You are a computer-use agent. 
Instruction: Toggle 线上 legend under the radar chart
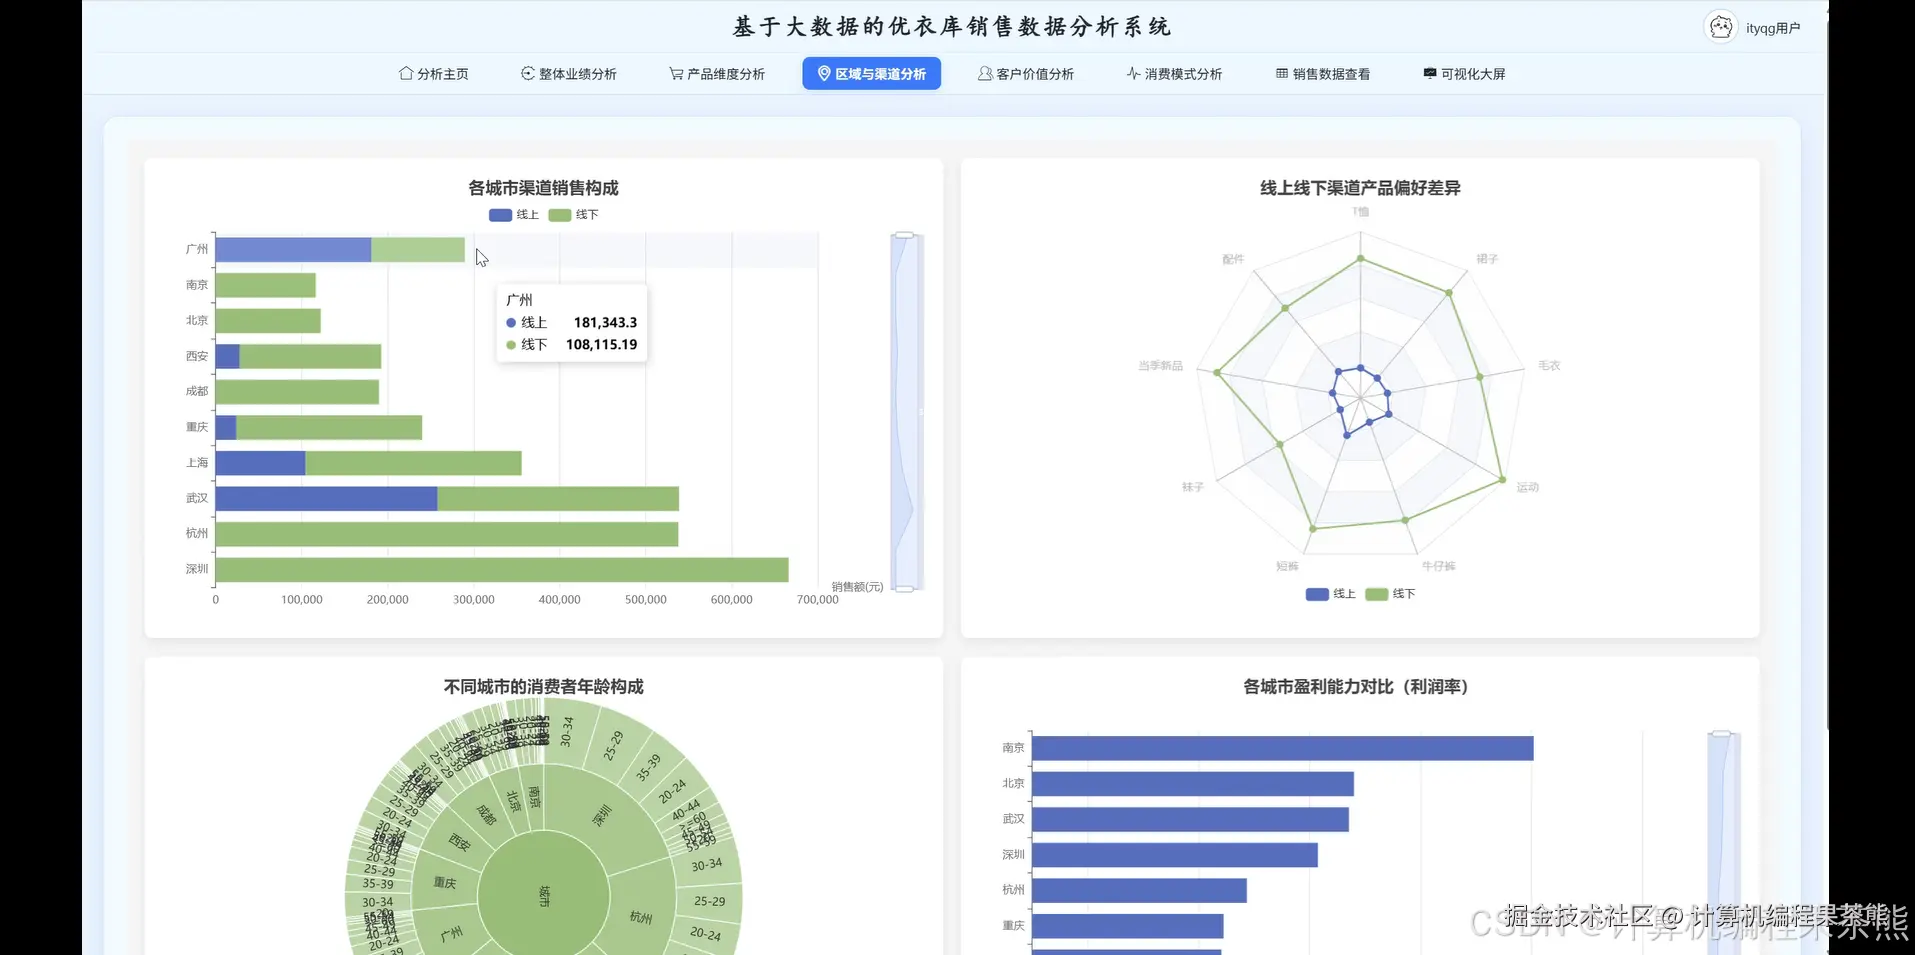1330,594
